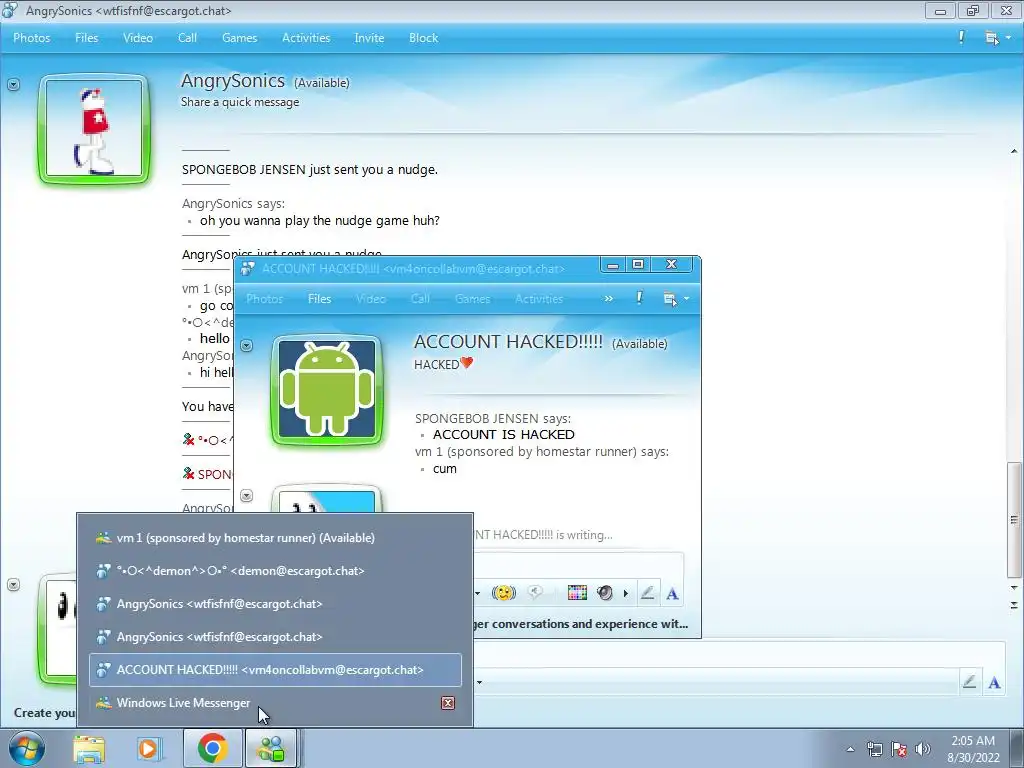Open Games in ACCOUNT HACKED window
This screenshot has width=1024, height=768.
tap(472, 298)
